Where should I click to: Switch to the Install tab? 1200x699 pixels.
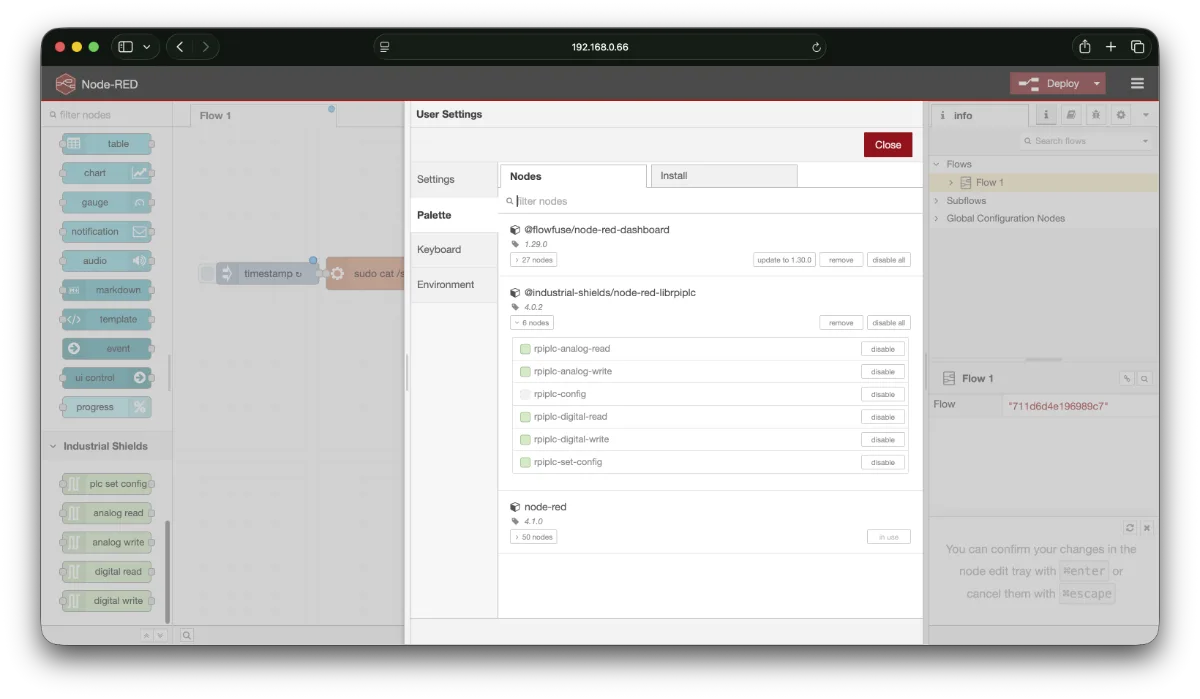[x=723, y=176]
